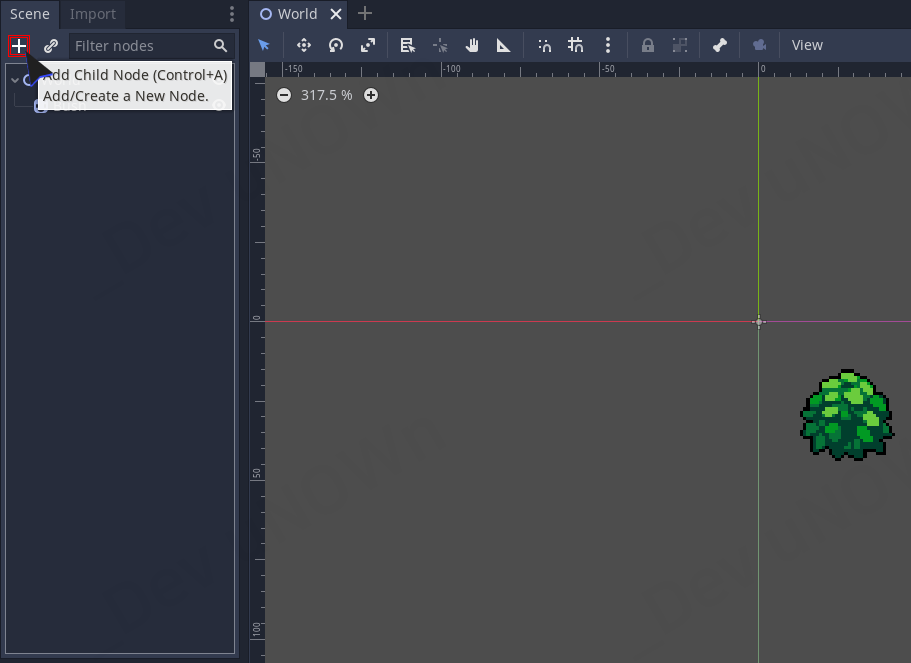911x663 pixels.
Task: Click the change pivot tool icon
Action: pyautogui.click(x=440, y=45)
